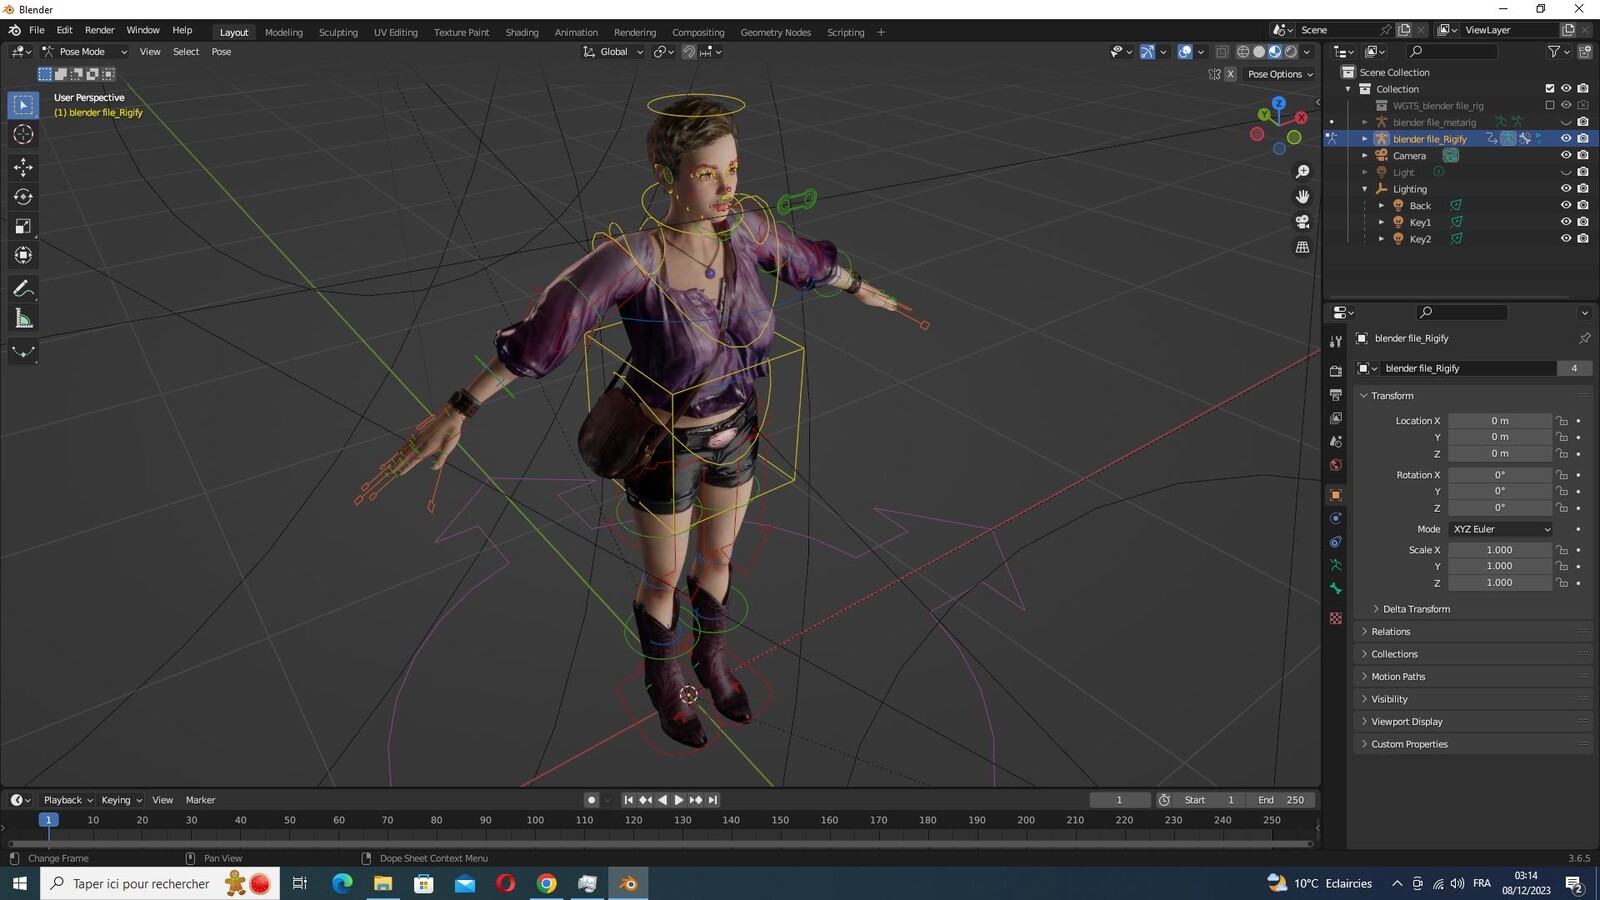Click the Scale X value field

pos(1499,550)
